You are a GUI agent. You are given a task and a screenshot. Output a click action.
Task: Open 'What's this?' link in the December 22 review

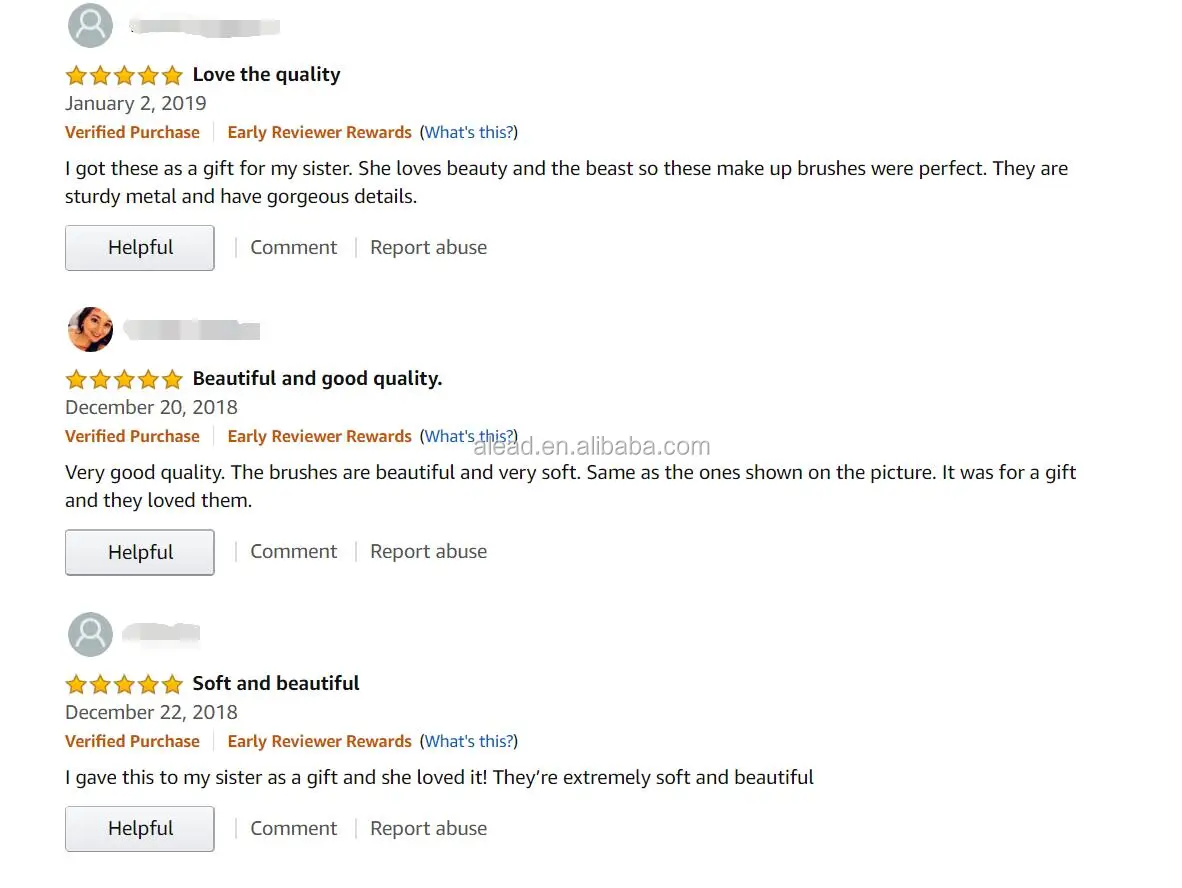pos(469,741)
